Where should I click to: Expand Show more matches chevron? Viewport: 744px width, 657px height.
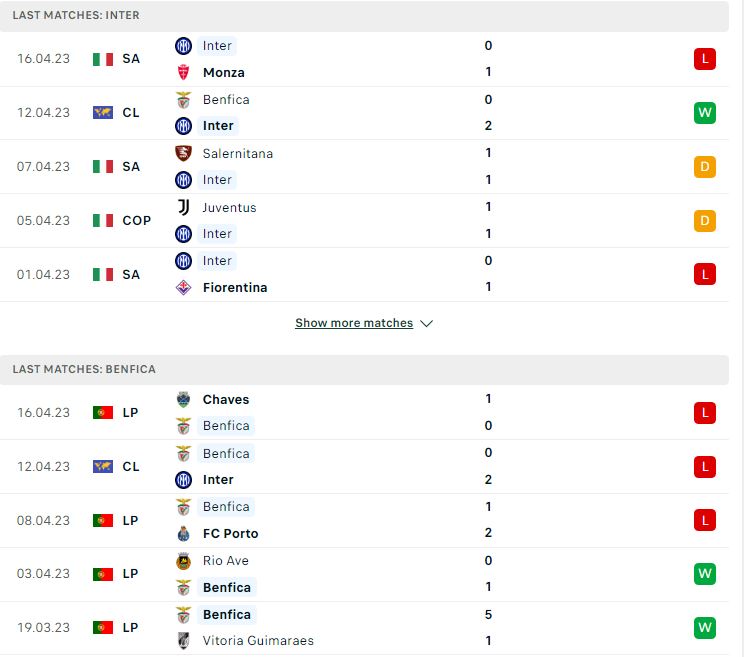click(427, 324)
